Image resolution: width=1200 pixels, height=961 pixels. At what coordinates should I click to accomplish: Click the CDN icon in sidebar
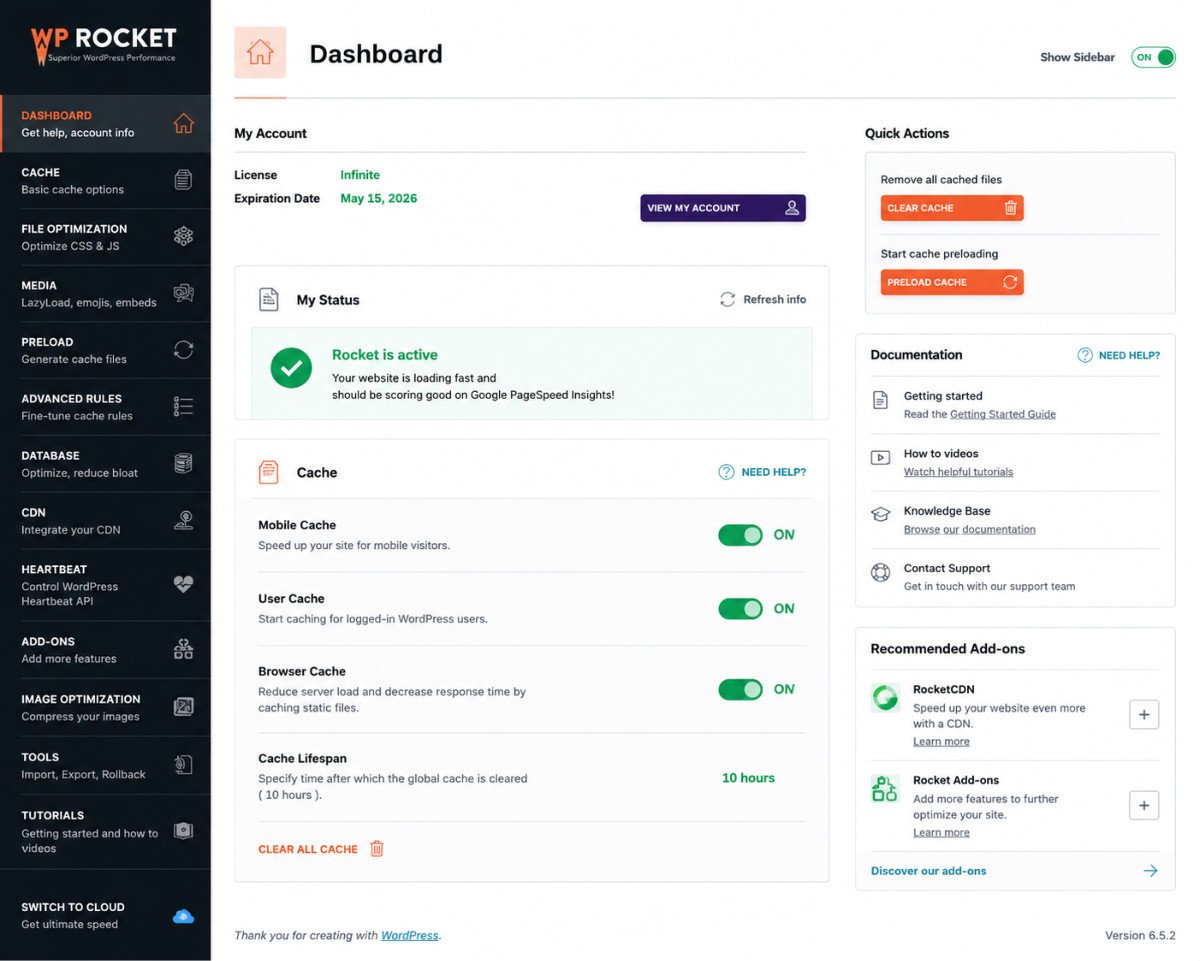pyautogui.click(x=183, y=520)
